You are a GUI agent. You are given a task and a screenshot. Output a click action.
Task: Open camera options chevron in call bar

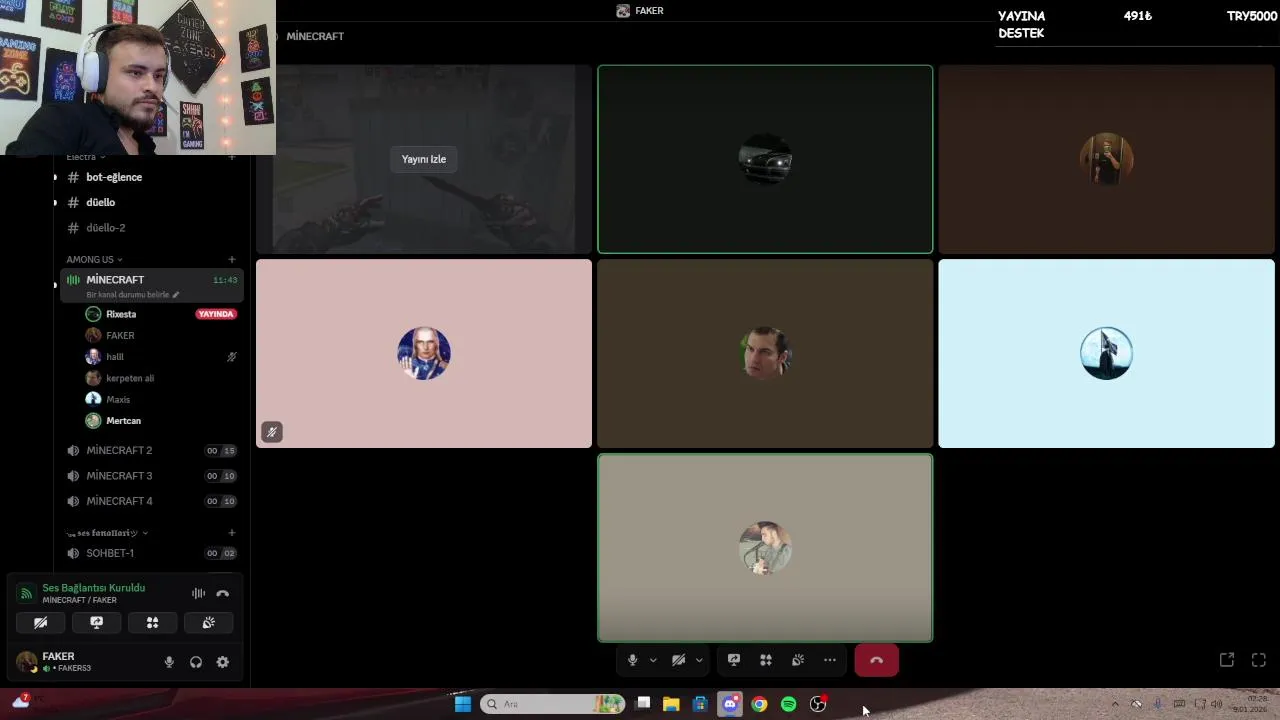pos(699,660)
